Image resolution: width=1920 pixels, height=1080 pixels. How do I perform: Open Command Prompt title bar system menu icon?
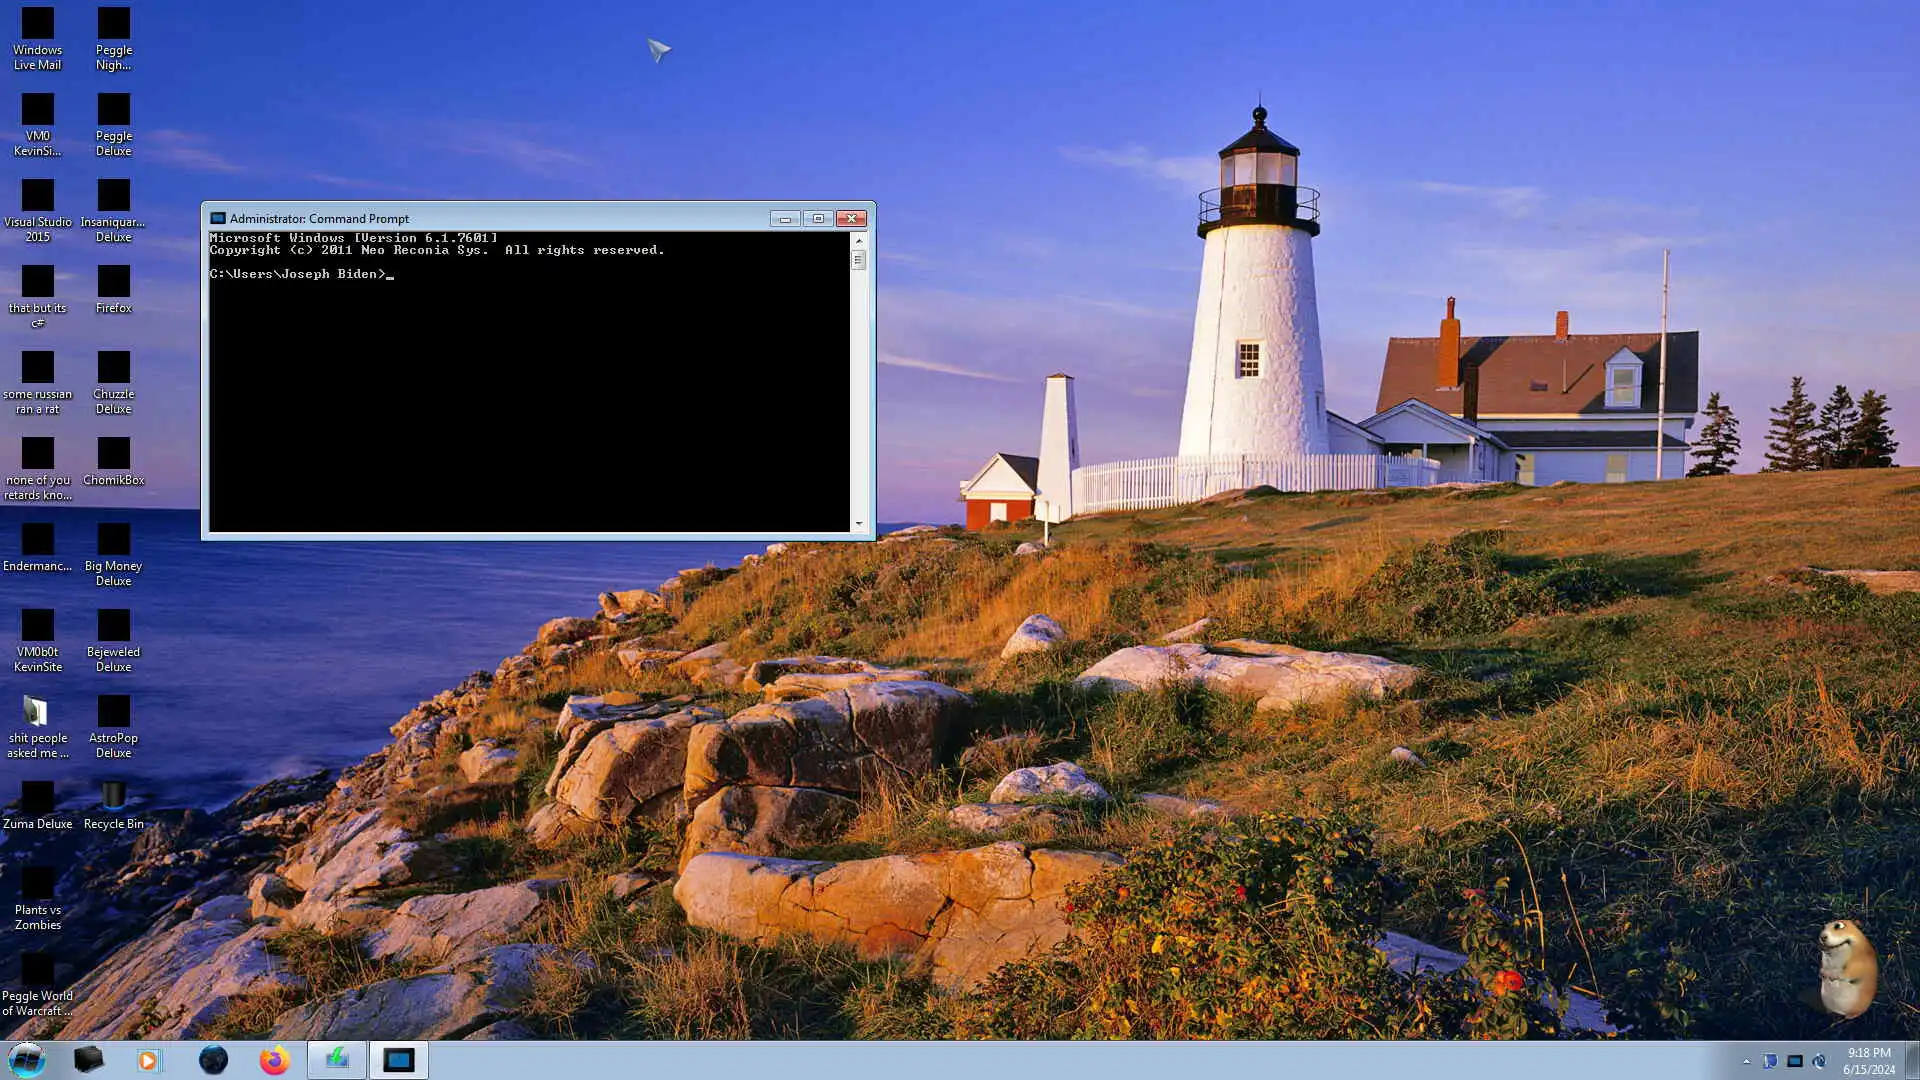coord(218,218)
